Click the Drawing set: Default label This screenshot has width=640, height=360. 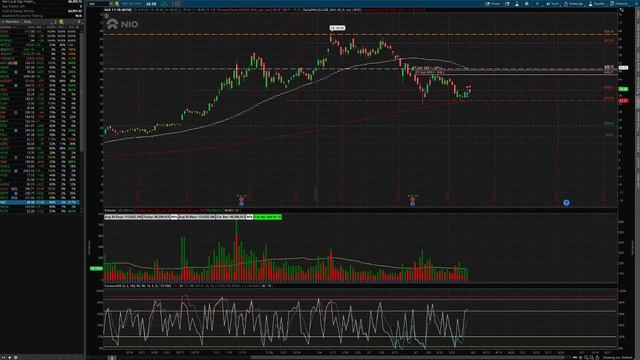pyautogui.click(x=618, y=358)
